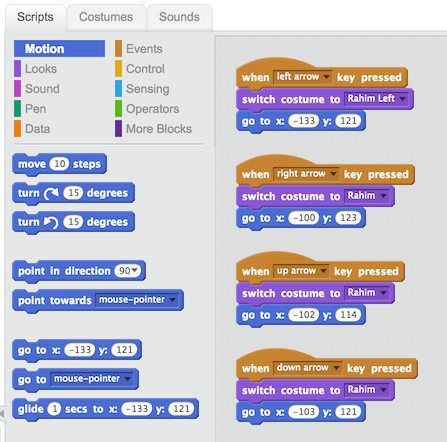Click the y value 114 input field
Screen dimensions: 447x442
(x=348, y=315)
